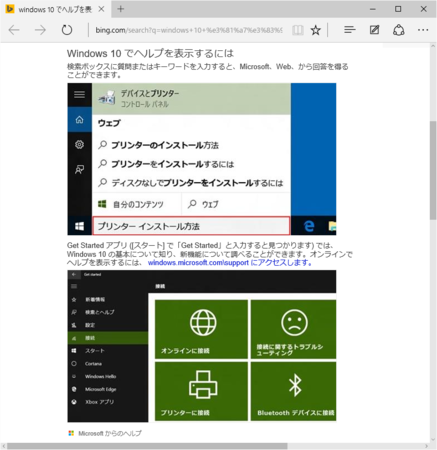
Task: Click the bing.com address bar
Action: point(189,30)
